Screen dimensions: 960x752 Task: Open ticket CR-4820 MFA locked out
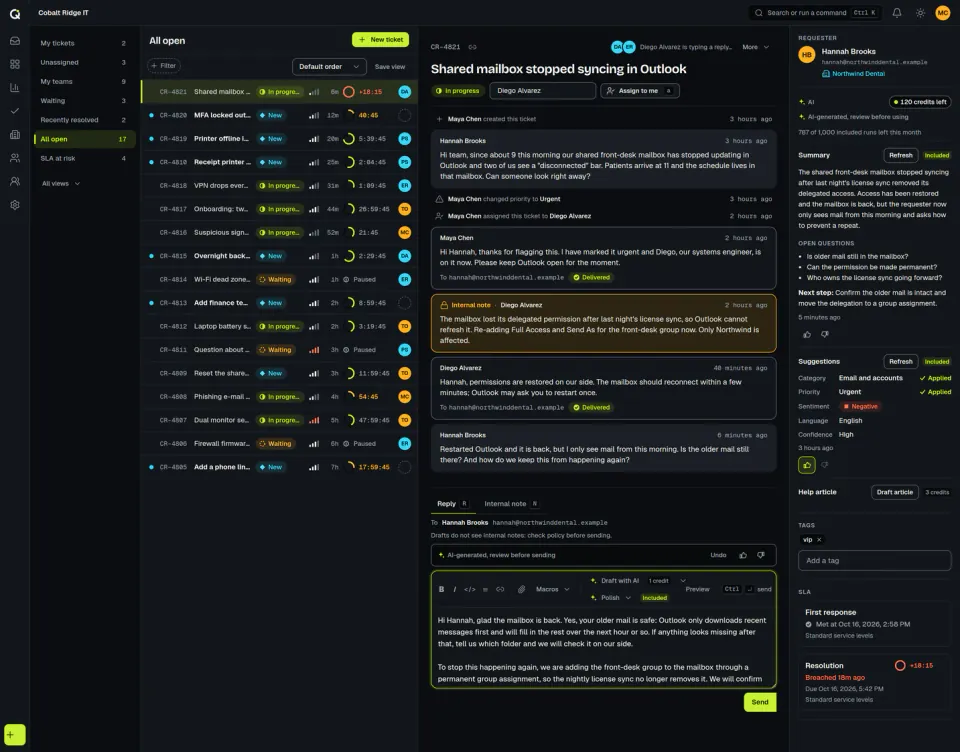[x=279, y=115]
